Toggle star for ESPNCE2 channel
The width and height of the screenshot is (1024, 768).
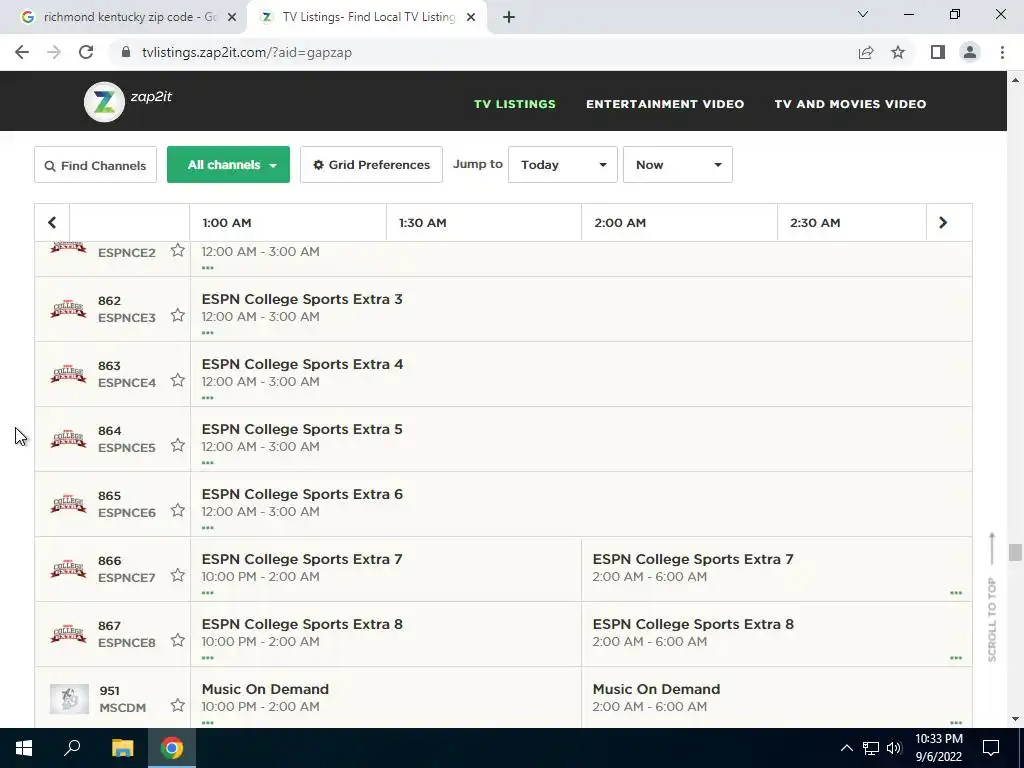point(178,250)
